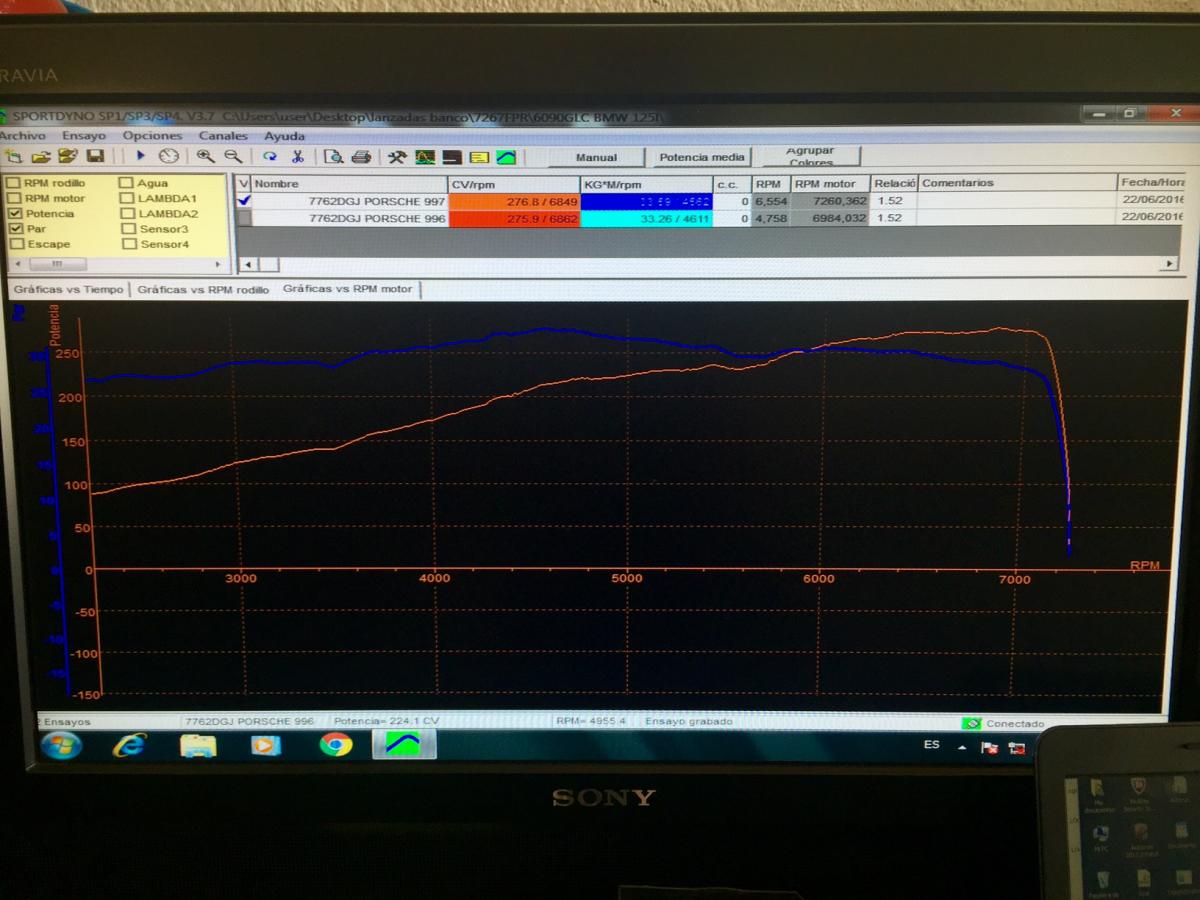The image size is (1200, 900).
Task: Click the RPM motor column header
Action: click(829, 183)
